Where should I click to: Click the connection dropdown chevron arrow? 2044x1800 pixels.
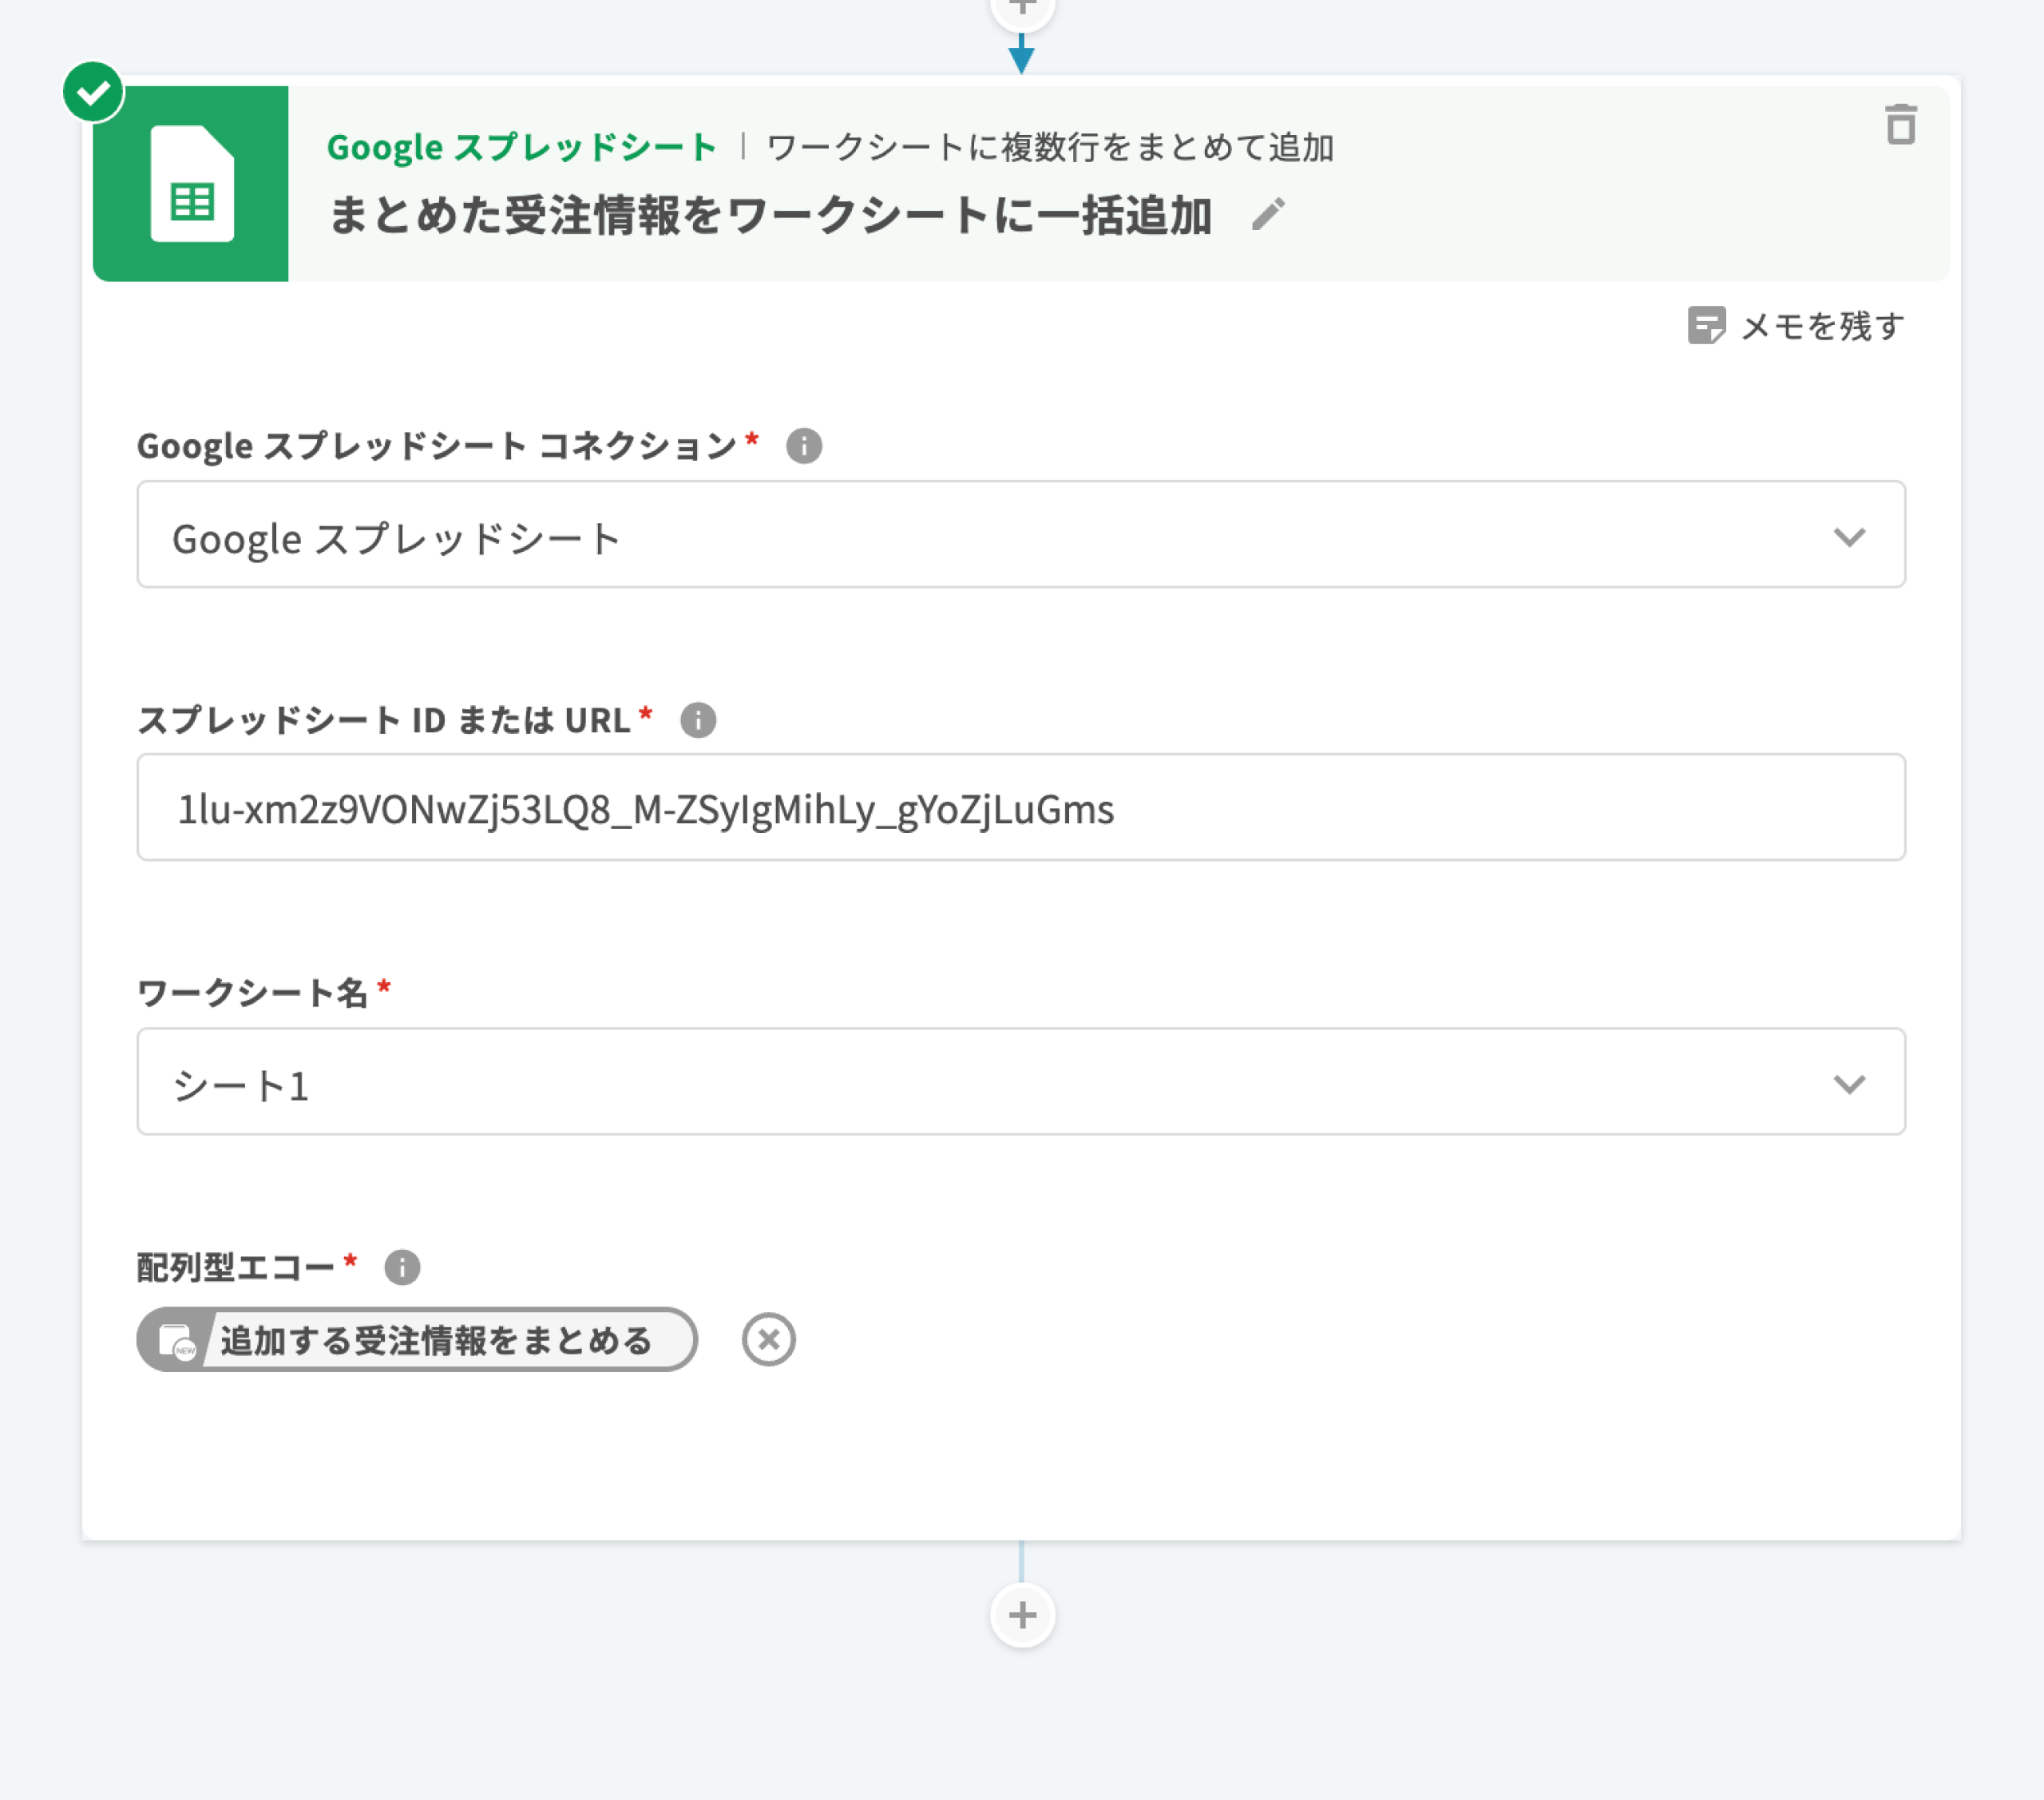pyautogui.click(x=1849, y=537)
